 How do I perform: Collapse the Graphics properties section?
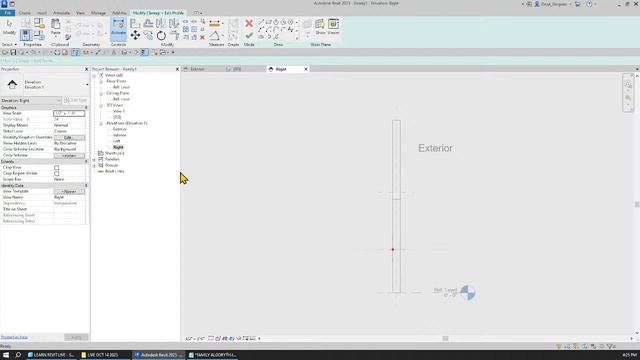point(86,107)
